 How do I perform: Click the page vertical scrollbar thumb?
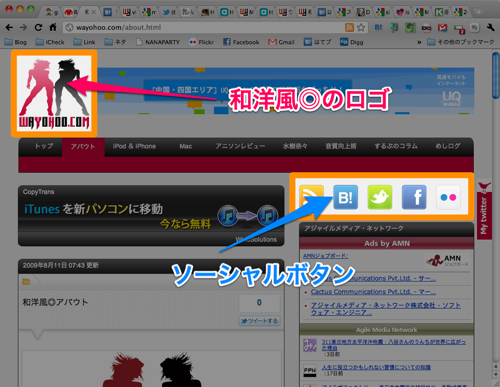click(x=495, y=75)
